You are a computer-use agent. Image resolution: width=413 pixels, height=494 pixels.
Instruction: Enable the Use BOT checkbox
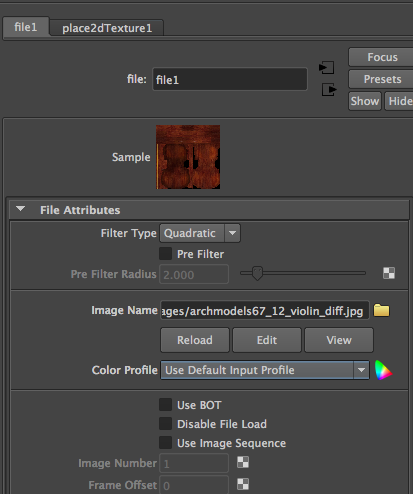tap(165, 405)
